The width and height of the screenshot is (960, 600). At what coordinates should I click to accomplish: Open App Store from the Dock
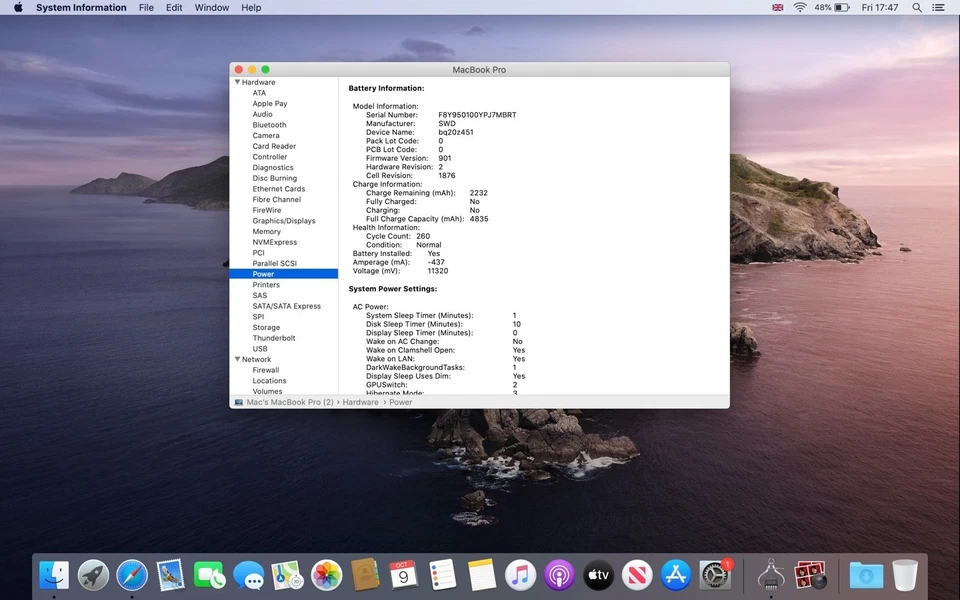(676, 576)
